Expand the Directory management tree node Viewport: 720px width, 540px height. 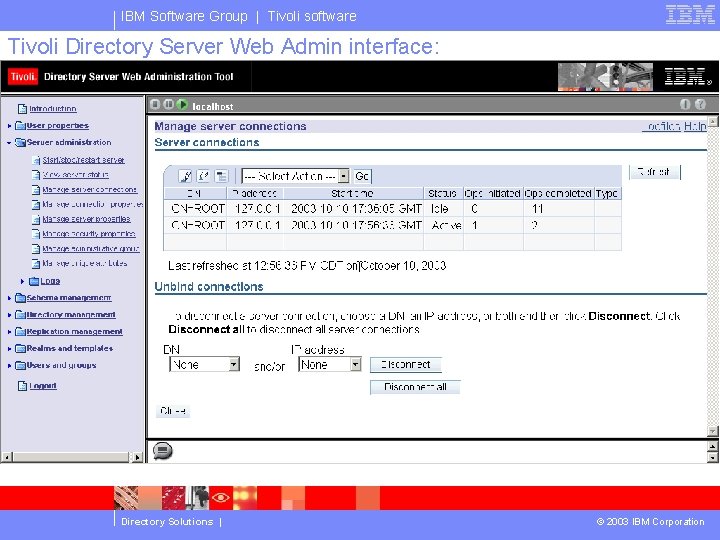(x=9, y=315)
